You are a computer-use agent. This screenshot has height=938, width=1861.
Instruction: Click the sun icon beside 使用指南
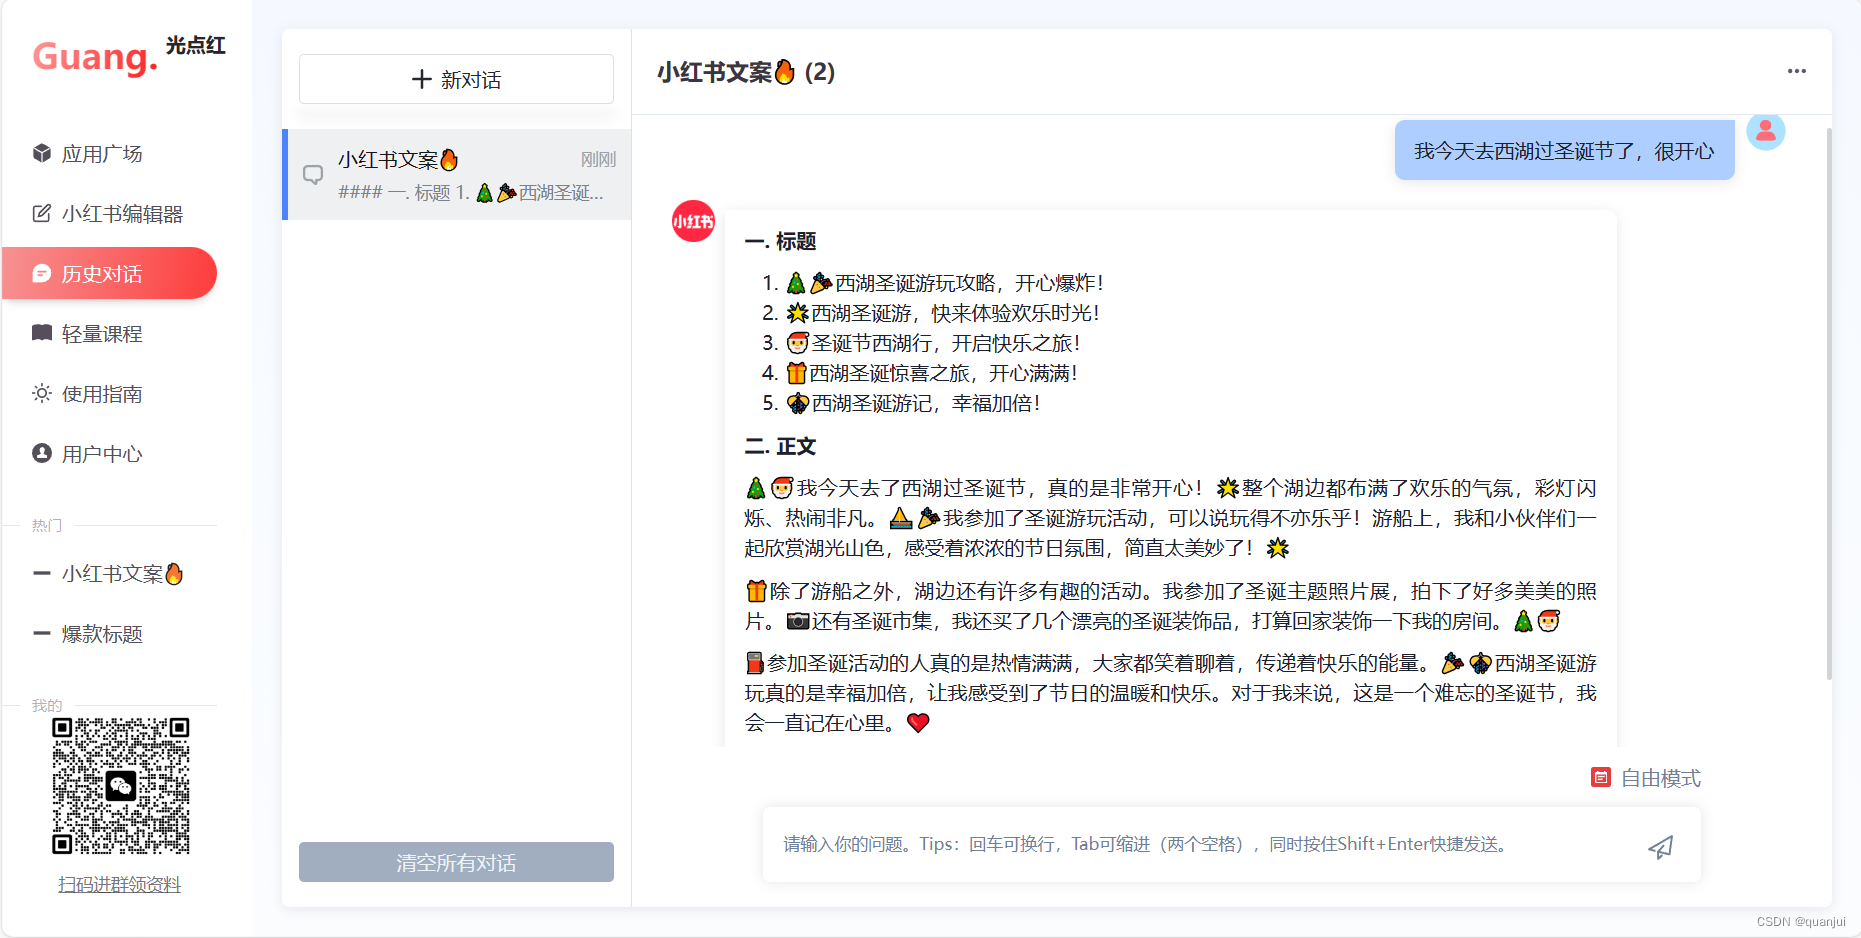point(42,393)
